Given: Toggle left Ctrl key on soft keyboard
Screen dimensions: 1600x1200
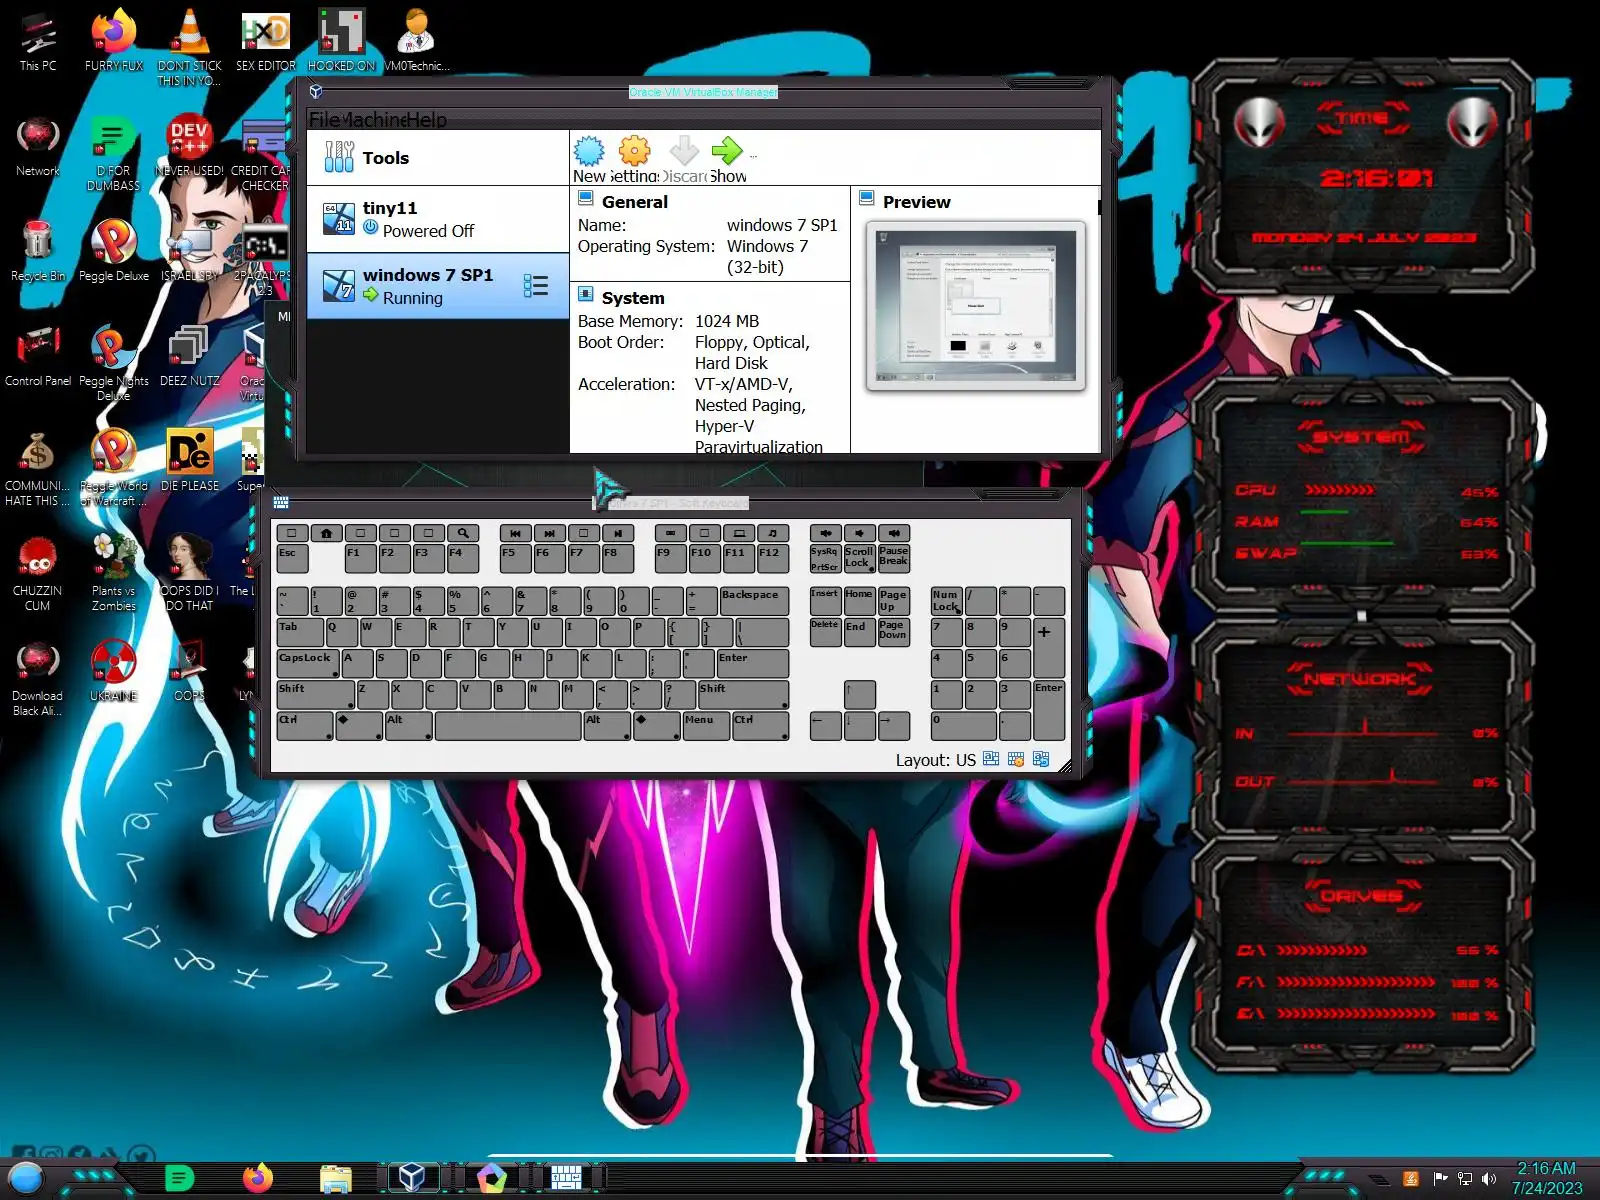Looking at the screenshot, I should click(304, 725).
